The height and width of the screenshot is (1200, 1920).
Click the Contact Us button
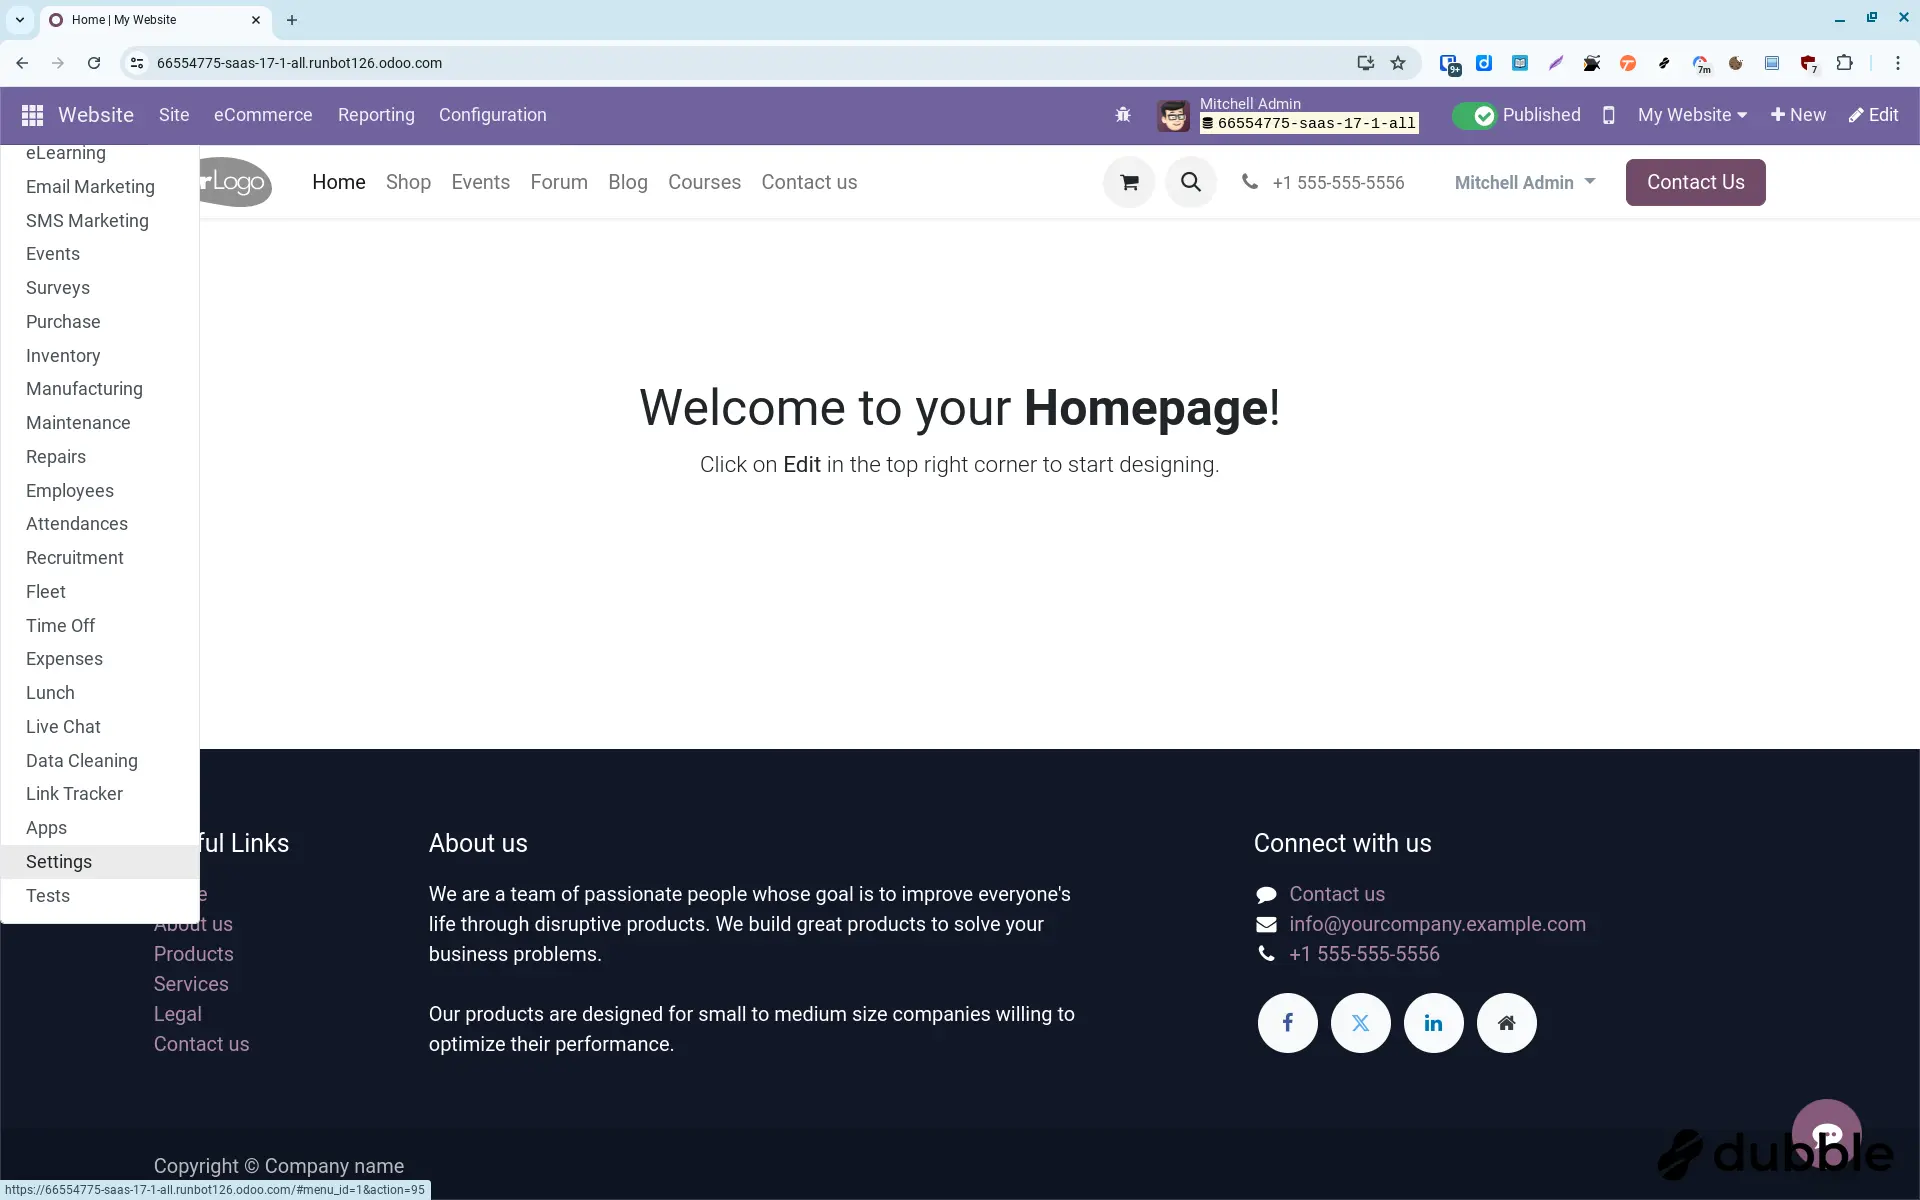tap(1695, 183)
